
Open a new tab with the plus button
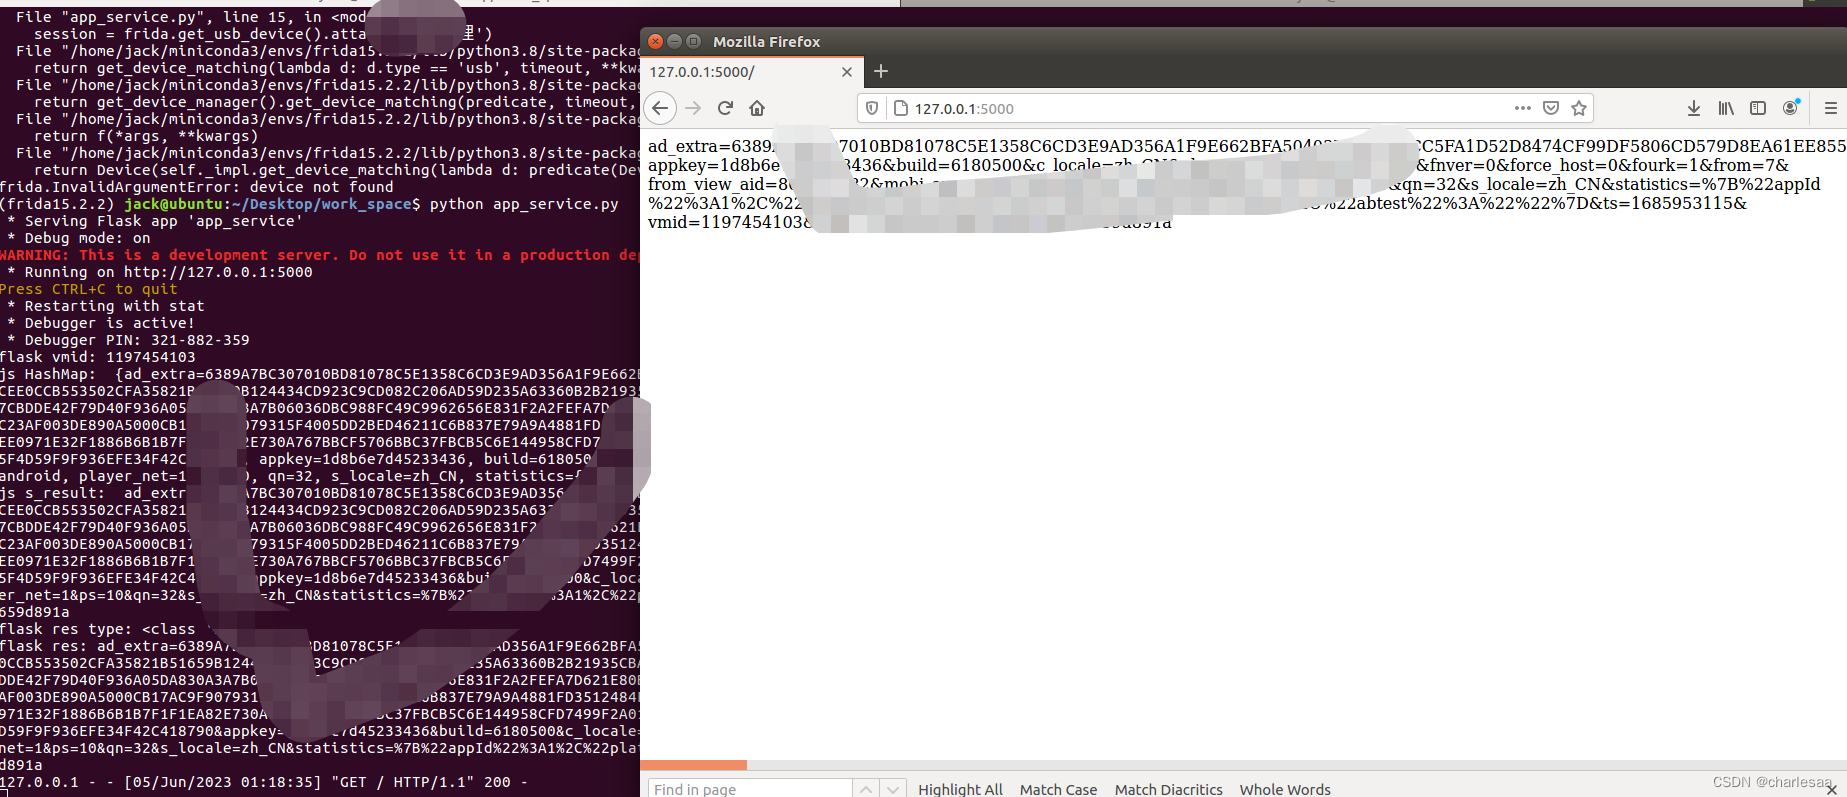pyautogui.click(x=881, y=71)
